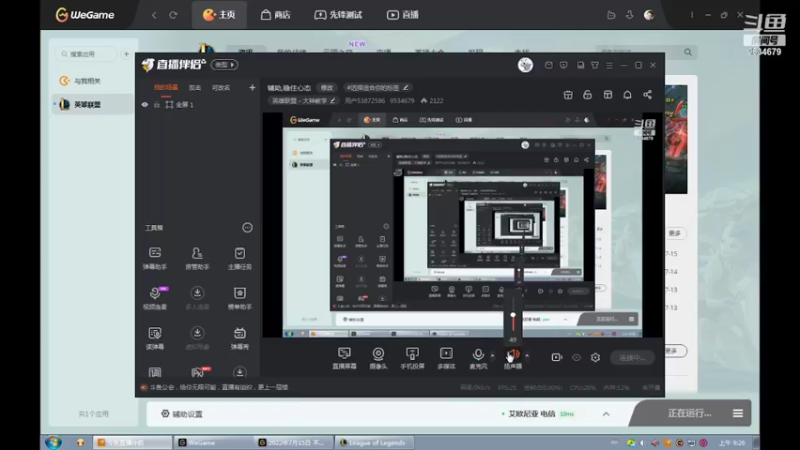This screenshot has height=450, width=800.
Task: Open the WeGame 先锋测试 pioneer test tab
Action: [338, 15]
